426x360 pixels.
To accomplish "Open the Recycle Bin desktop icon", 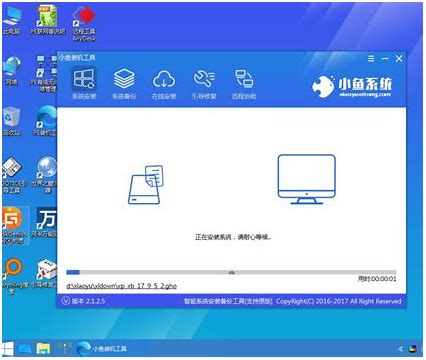I will point(12,122).
